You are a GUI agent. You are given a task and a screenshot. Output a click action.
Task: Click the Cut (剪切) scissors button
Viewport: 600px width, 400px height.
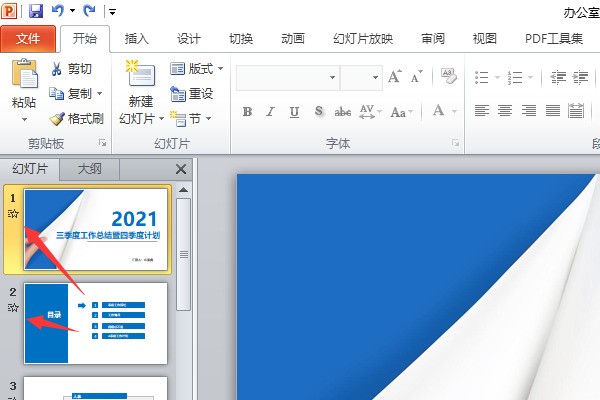click(x=71, y=69)
